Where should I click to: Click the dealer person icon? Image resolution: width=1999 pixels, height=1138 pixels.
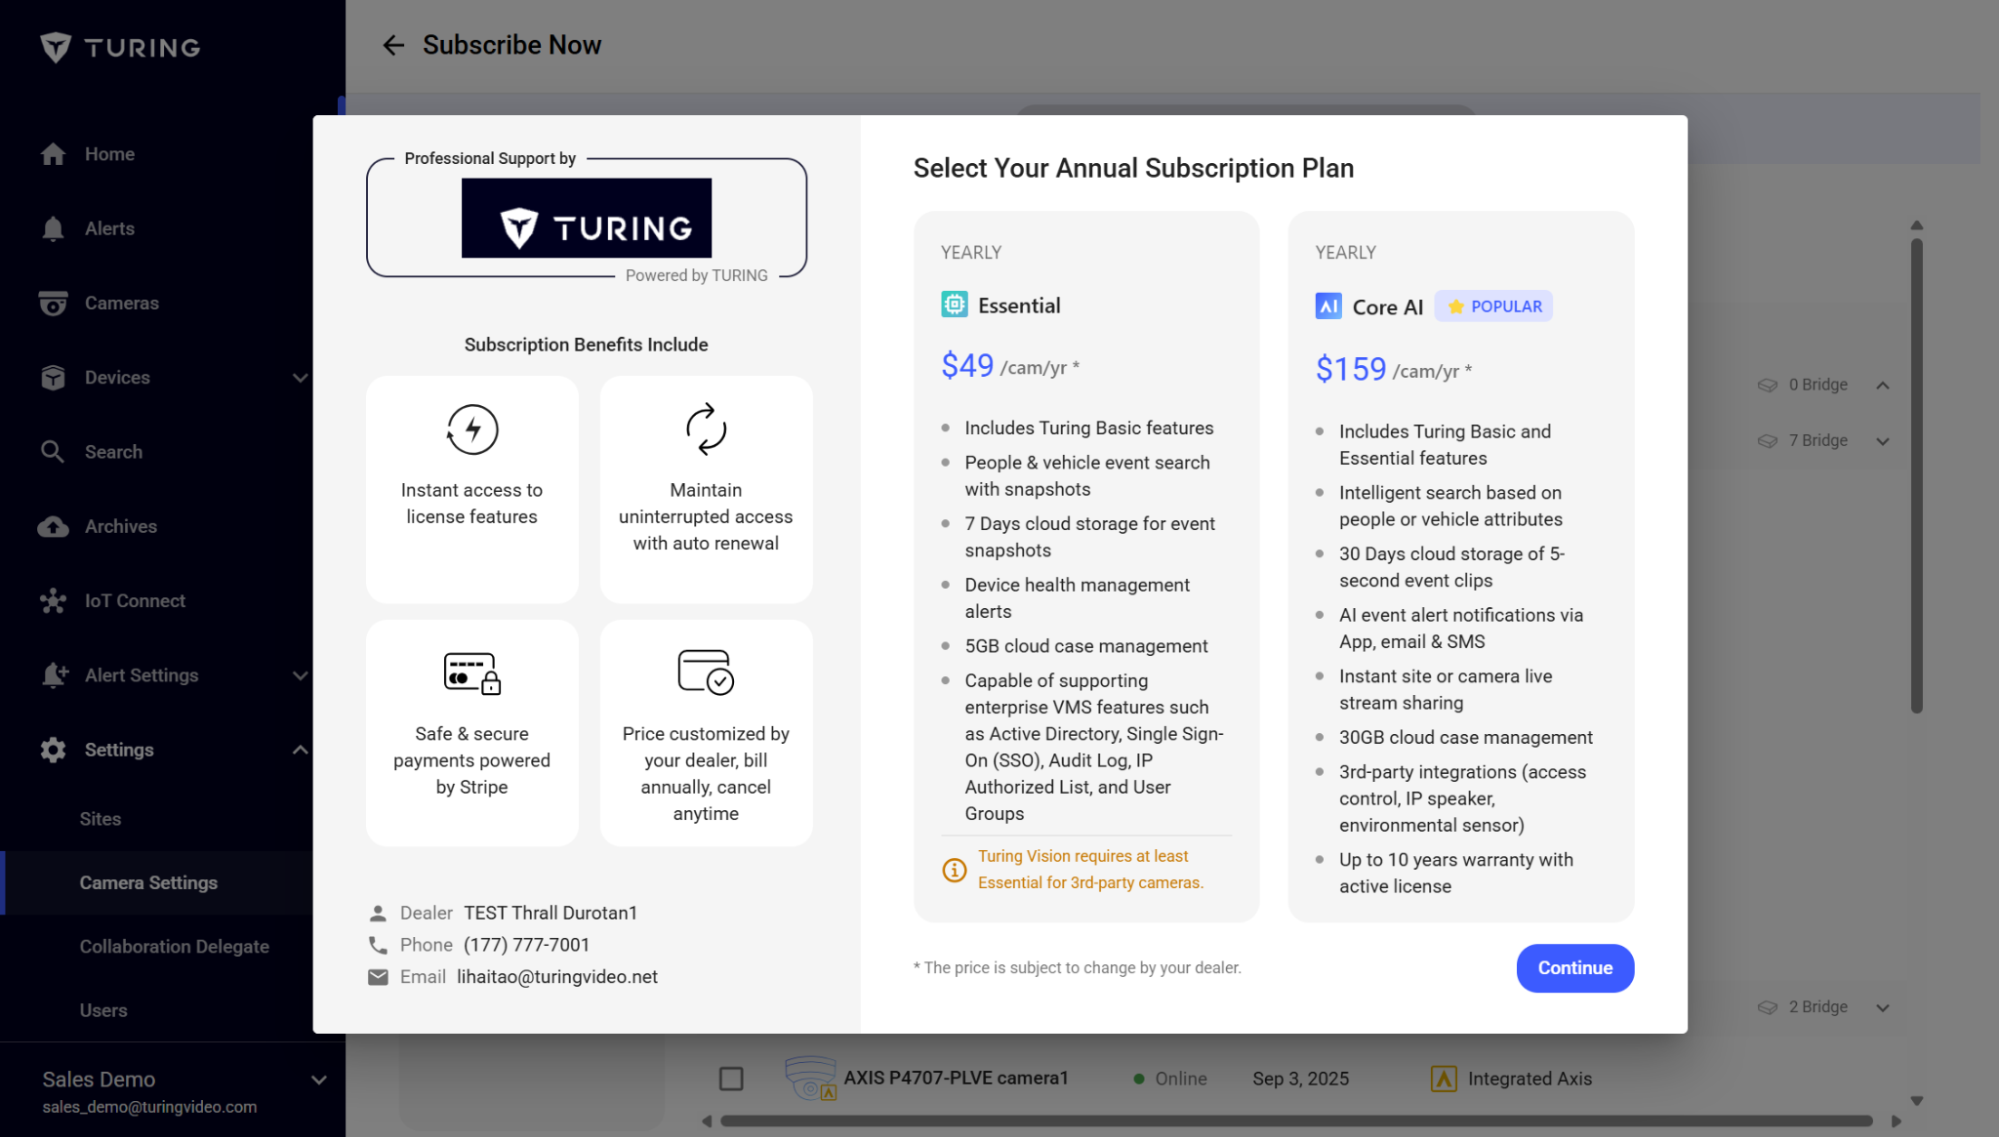click(378, 914)
